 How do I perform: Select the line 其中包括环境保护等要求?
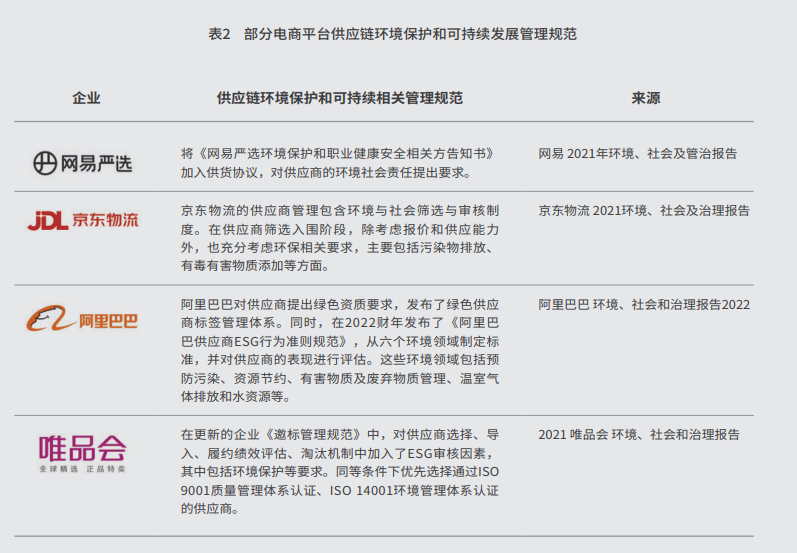[340, 471]
